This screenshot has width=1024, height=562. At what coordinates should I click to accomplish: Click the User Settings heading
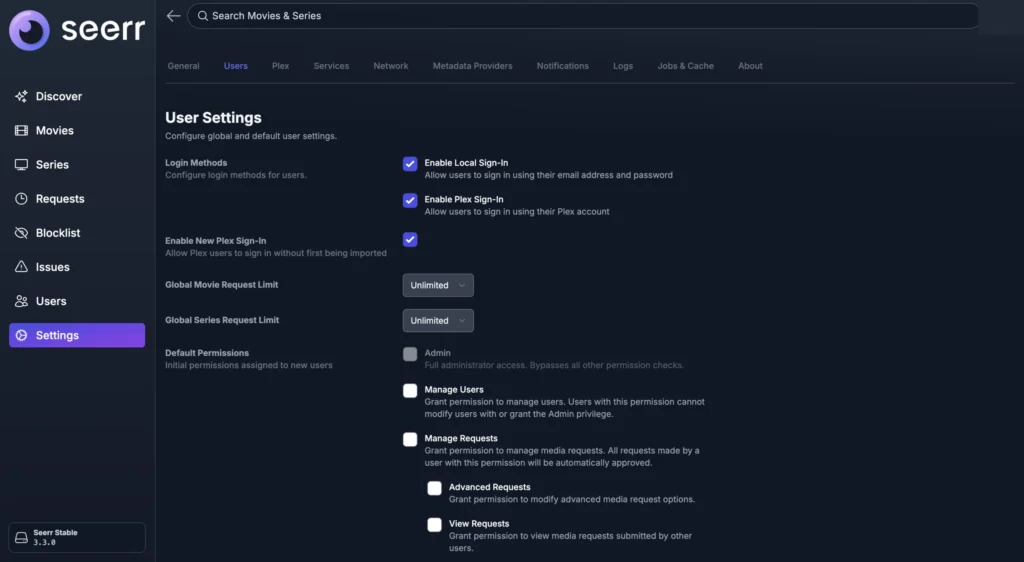point(214,117)
